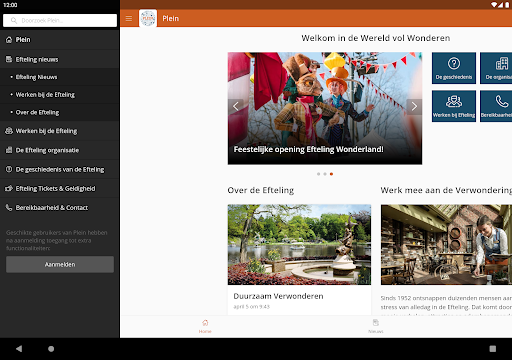
Task: Expand Efteling nieuws sidebar section
Action: (60, 59)
